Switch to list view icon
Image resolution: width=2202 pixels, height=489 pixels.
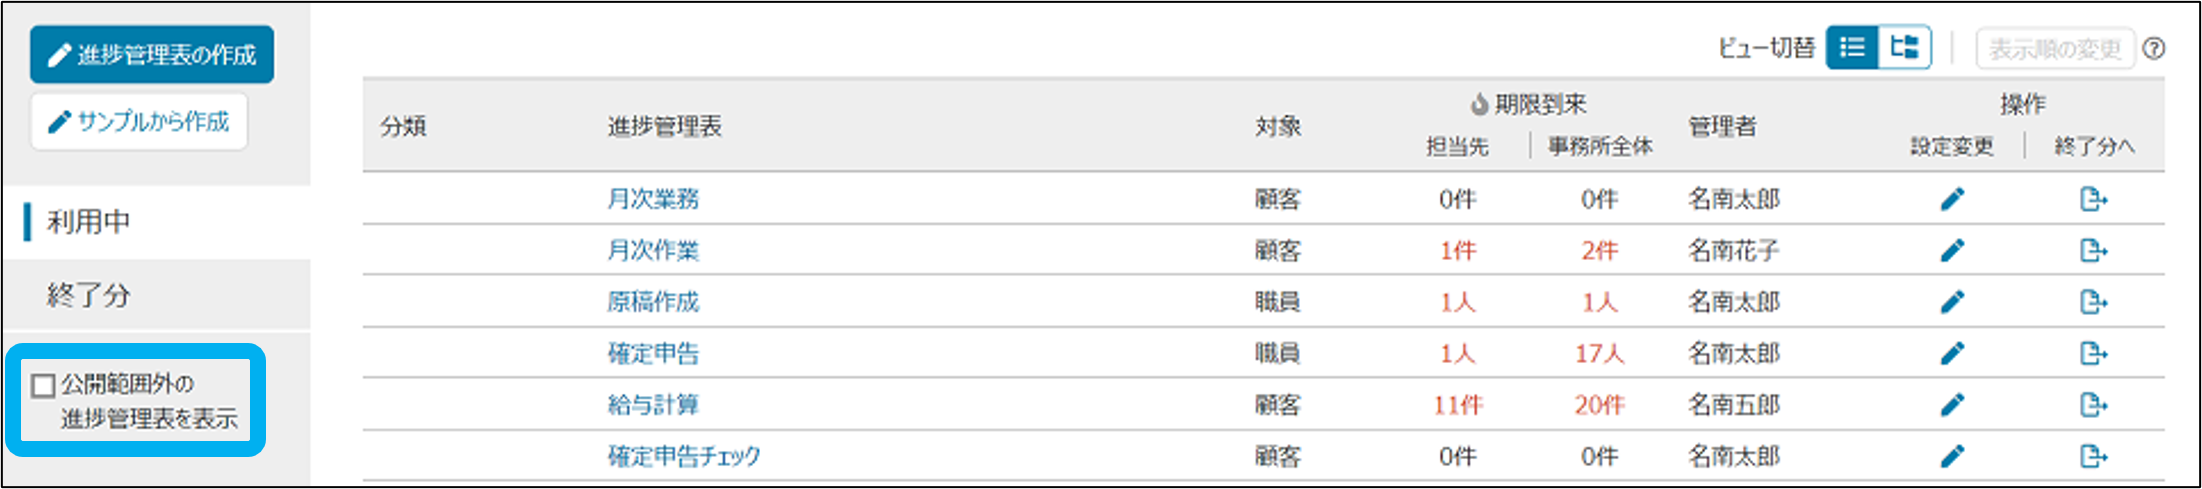coord(1852,48)
